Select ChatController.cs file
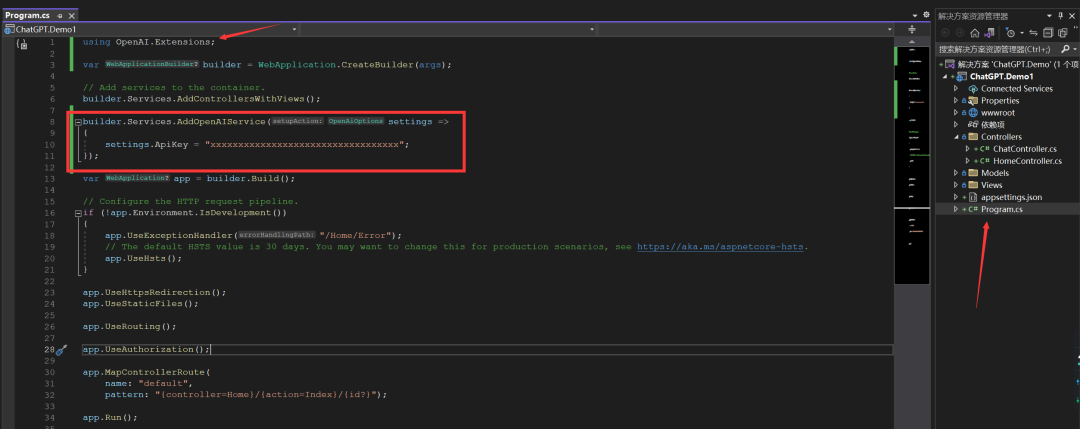Screen dimensions: 1080x429 (1024, 149)
